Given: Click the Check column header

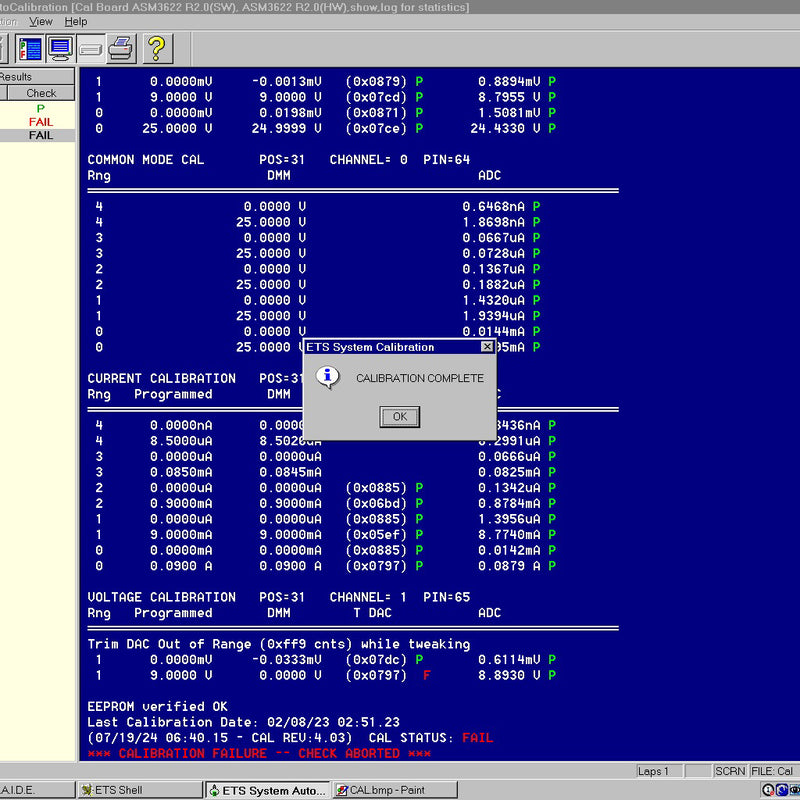Looking at the screenshot, I should point(40,92).
